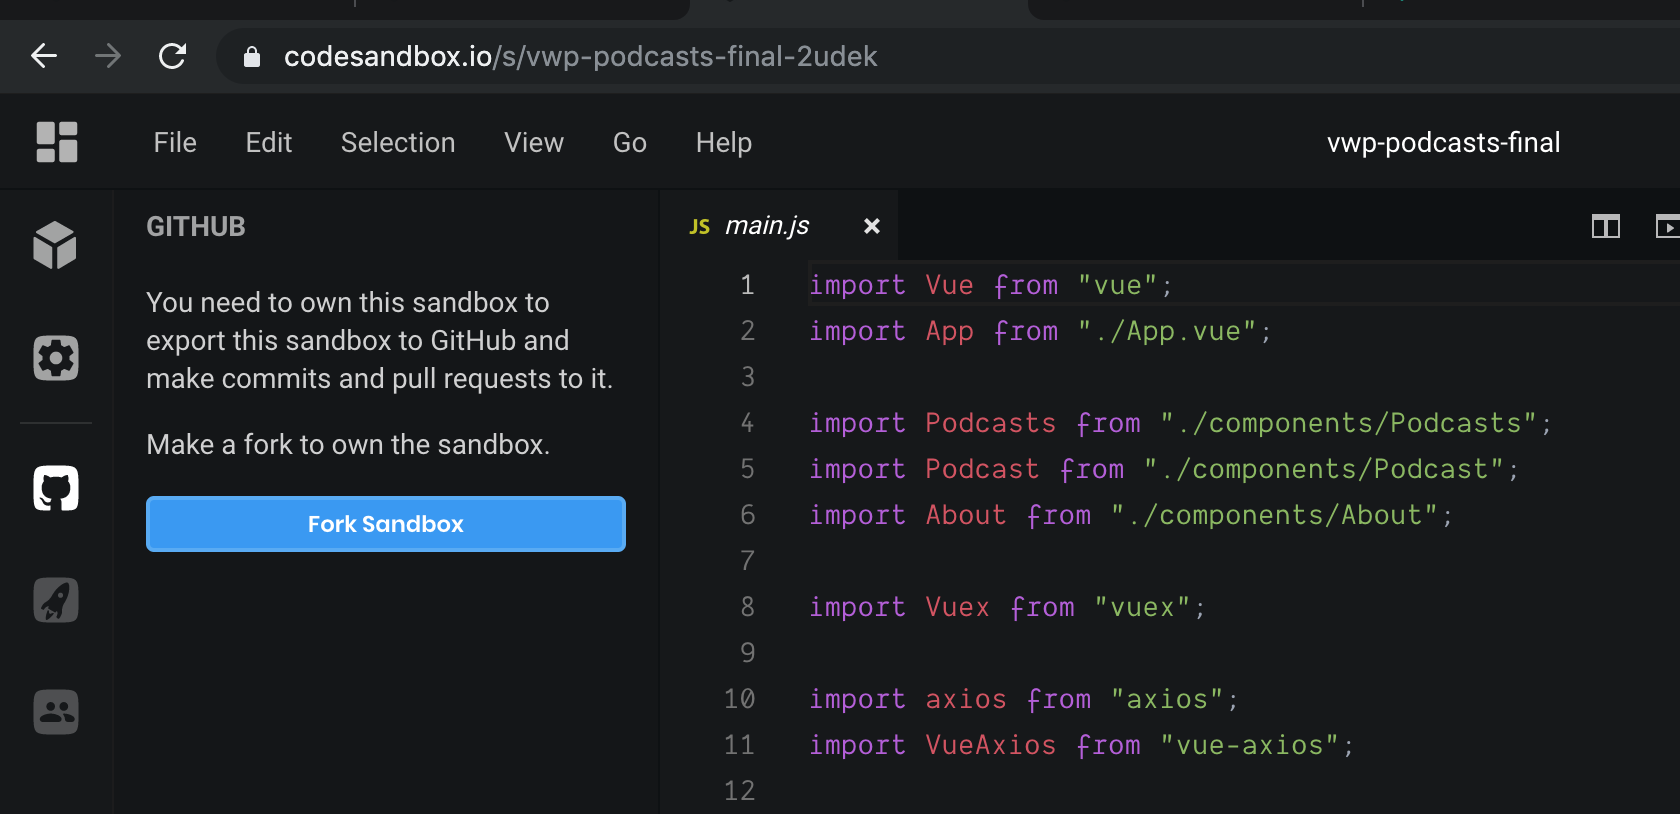Image resolution: width=1680 pixels, height=814 pixels.
Task: Go back in browser
Action: 44,56
